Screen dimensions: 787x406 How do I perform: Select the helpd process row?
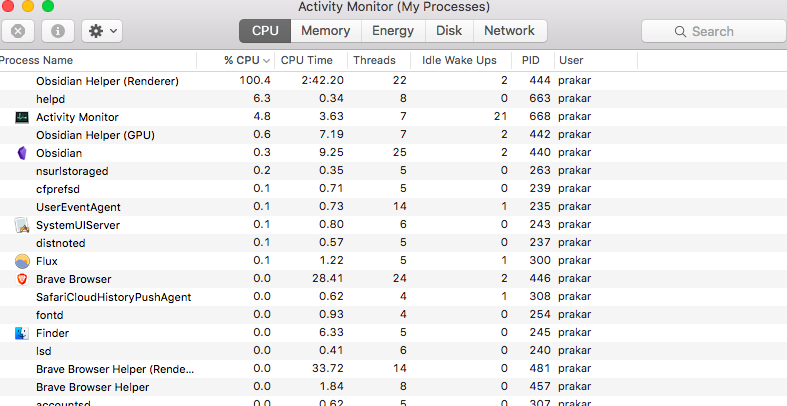[x=394, y=99]
